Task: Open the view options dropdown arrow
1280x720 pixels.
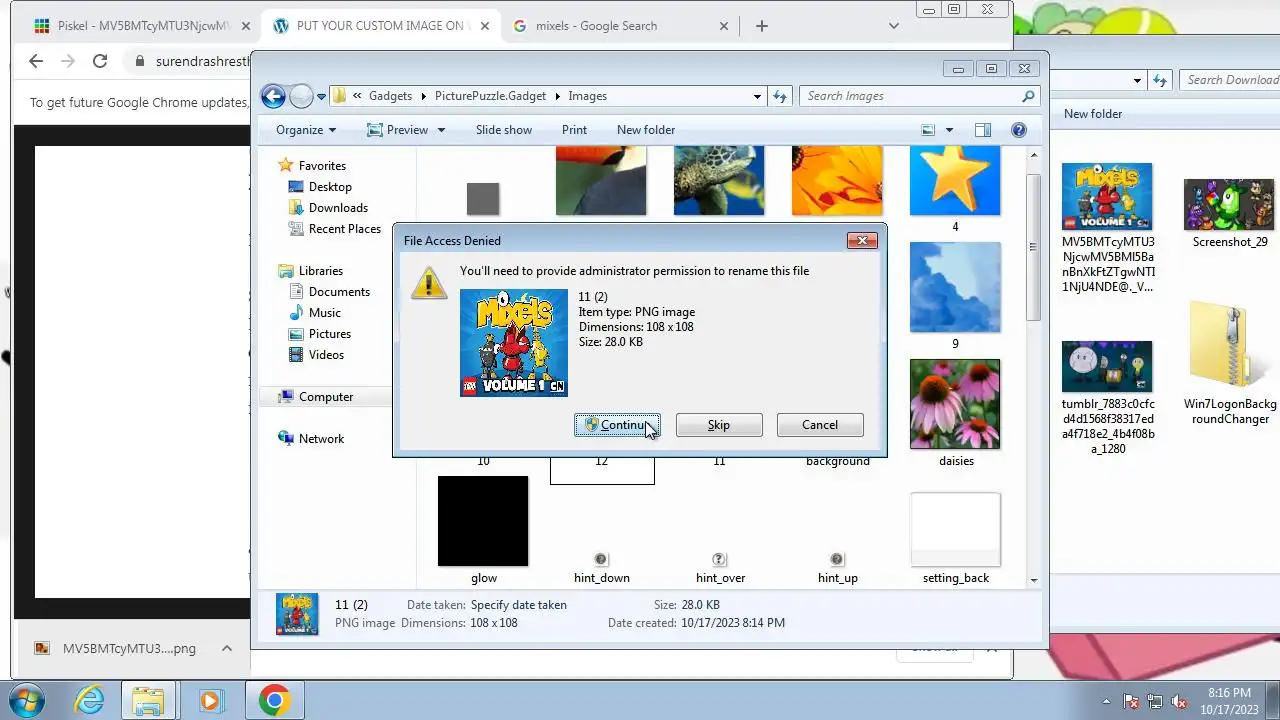Action: click(949, 130)
